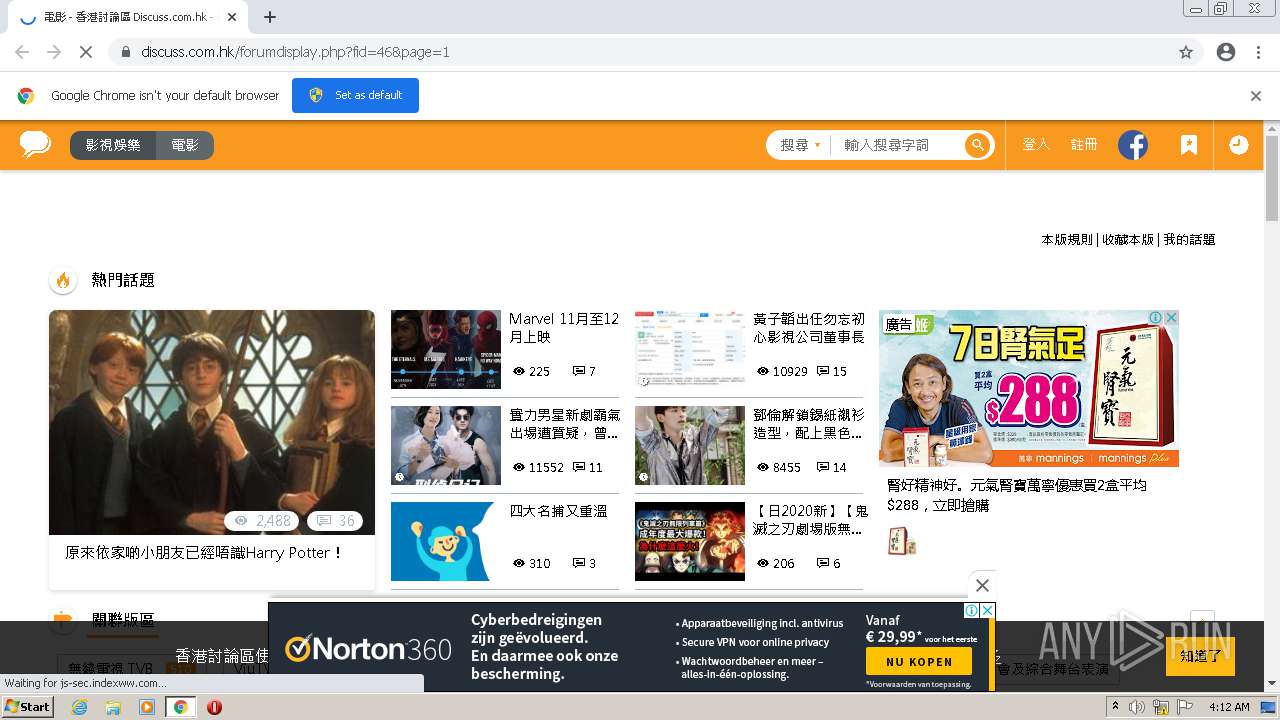
Task: Open Internet Explorer from the taskbar
Action: point(79,707)
